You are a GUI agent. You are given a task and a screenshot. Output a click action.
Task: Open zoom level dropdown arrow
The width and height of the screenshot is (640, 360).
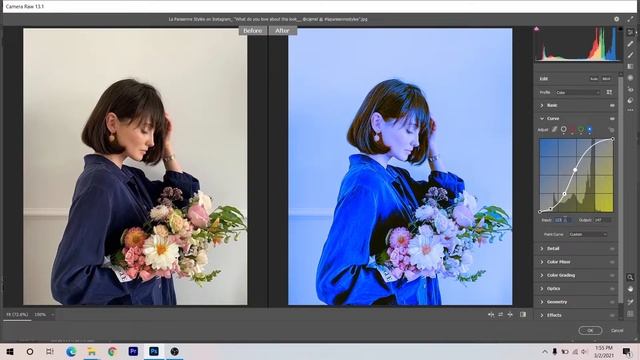click(x=52, y=315)
